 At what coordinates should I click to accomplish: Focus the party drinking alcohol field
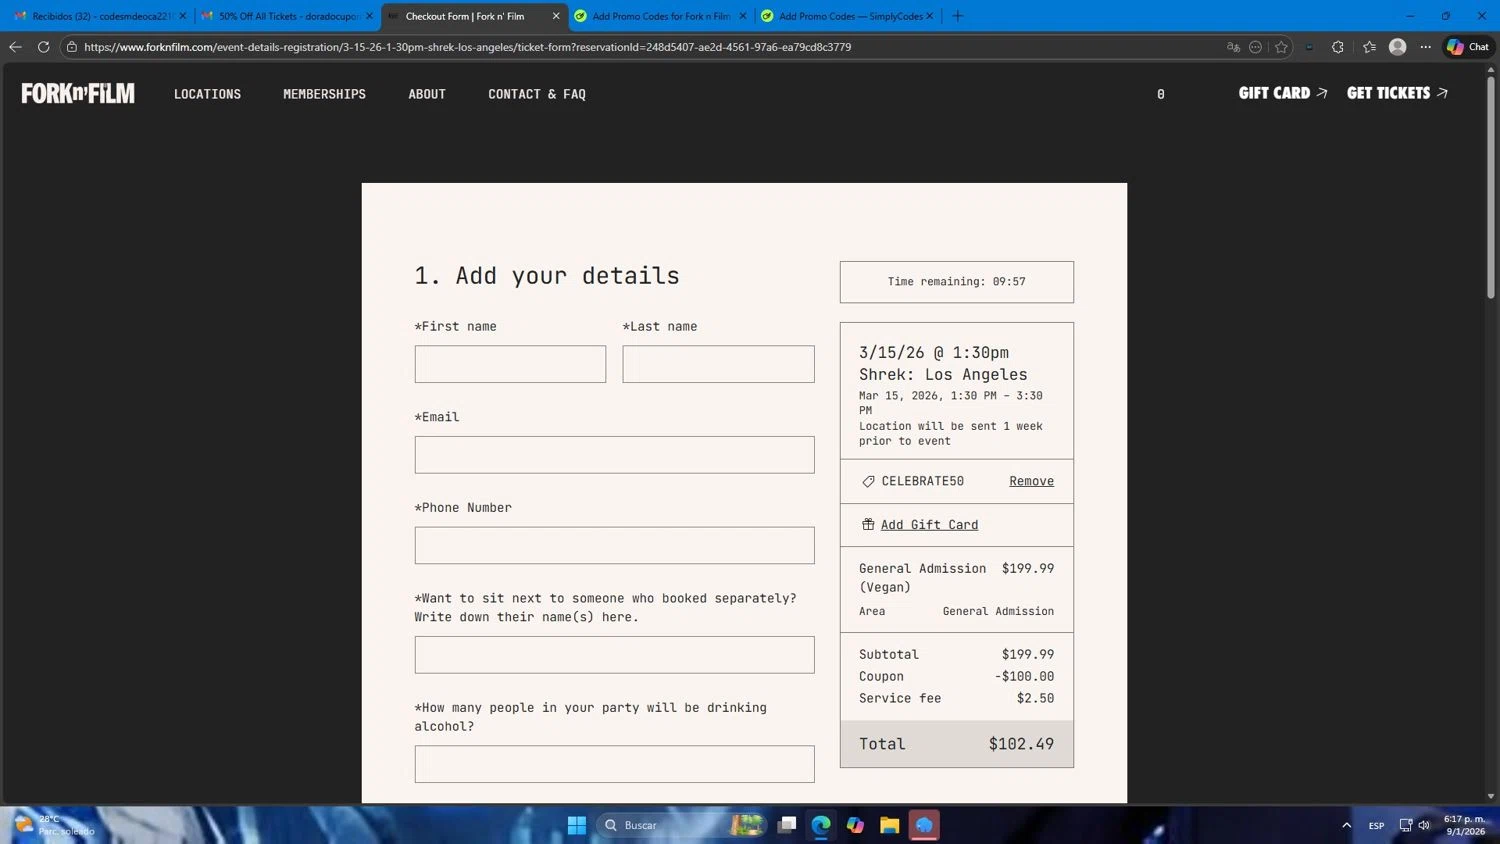(614, 764)
